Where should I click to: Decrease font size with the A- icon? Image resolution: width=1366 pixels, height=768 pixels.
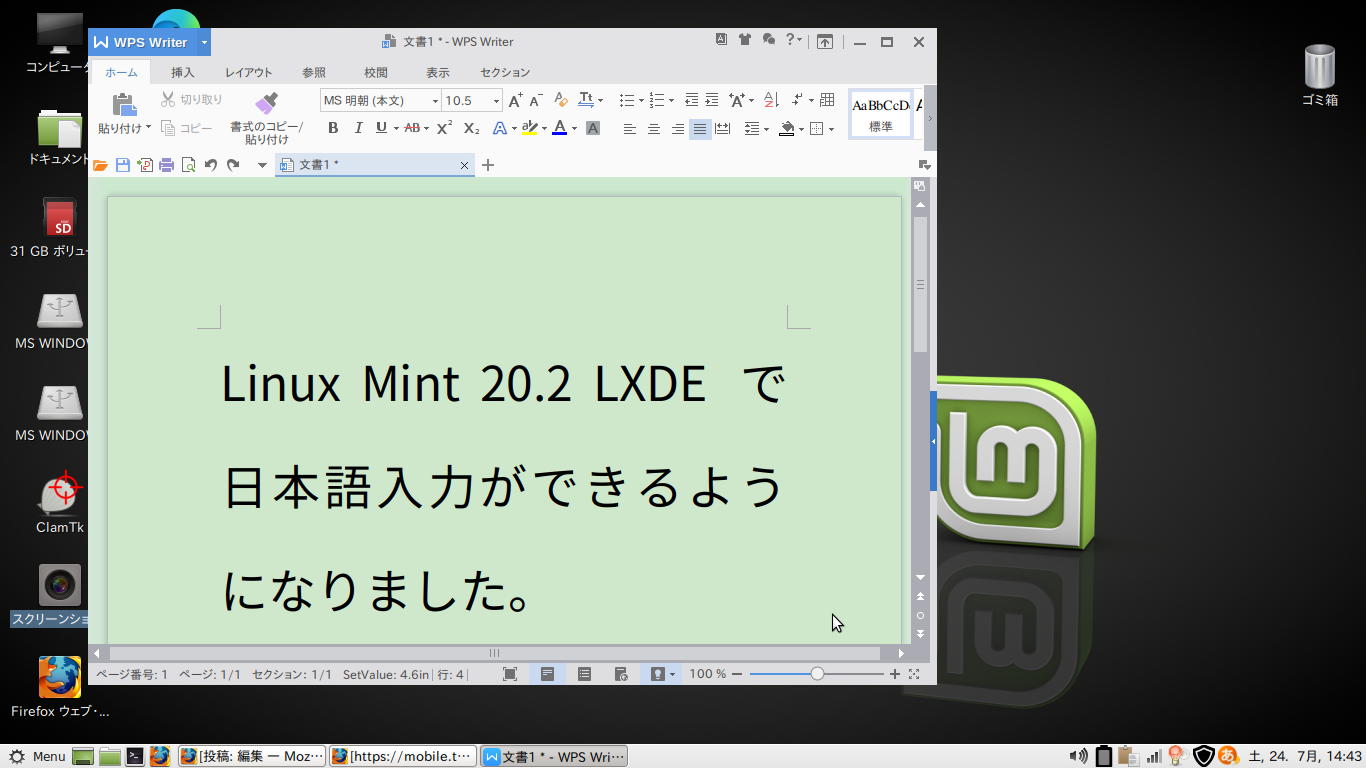(536, 100)
